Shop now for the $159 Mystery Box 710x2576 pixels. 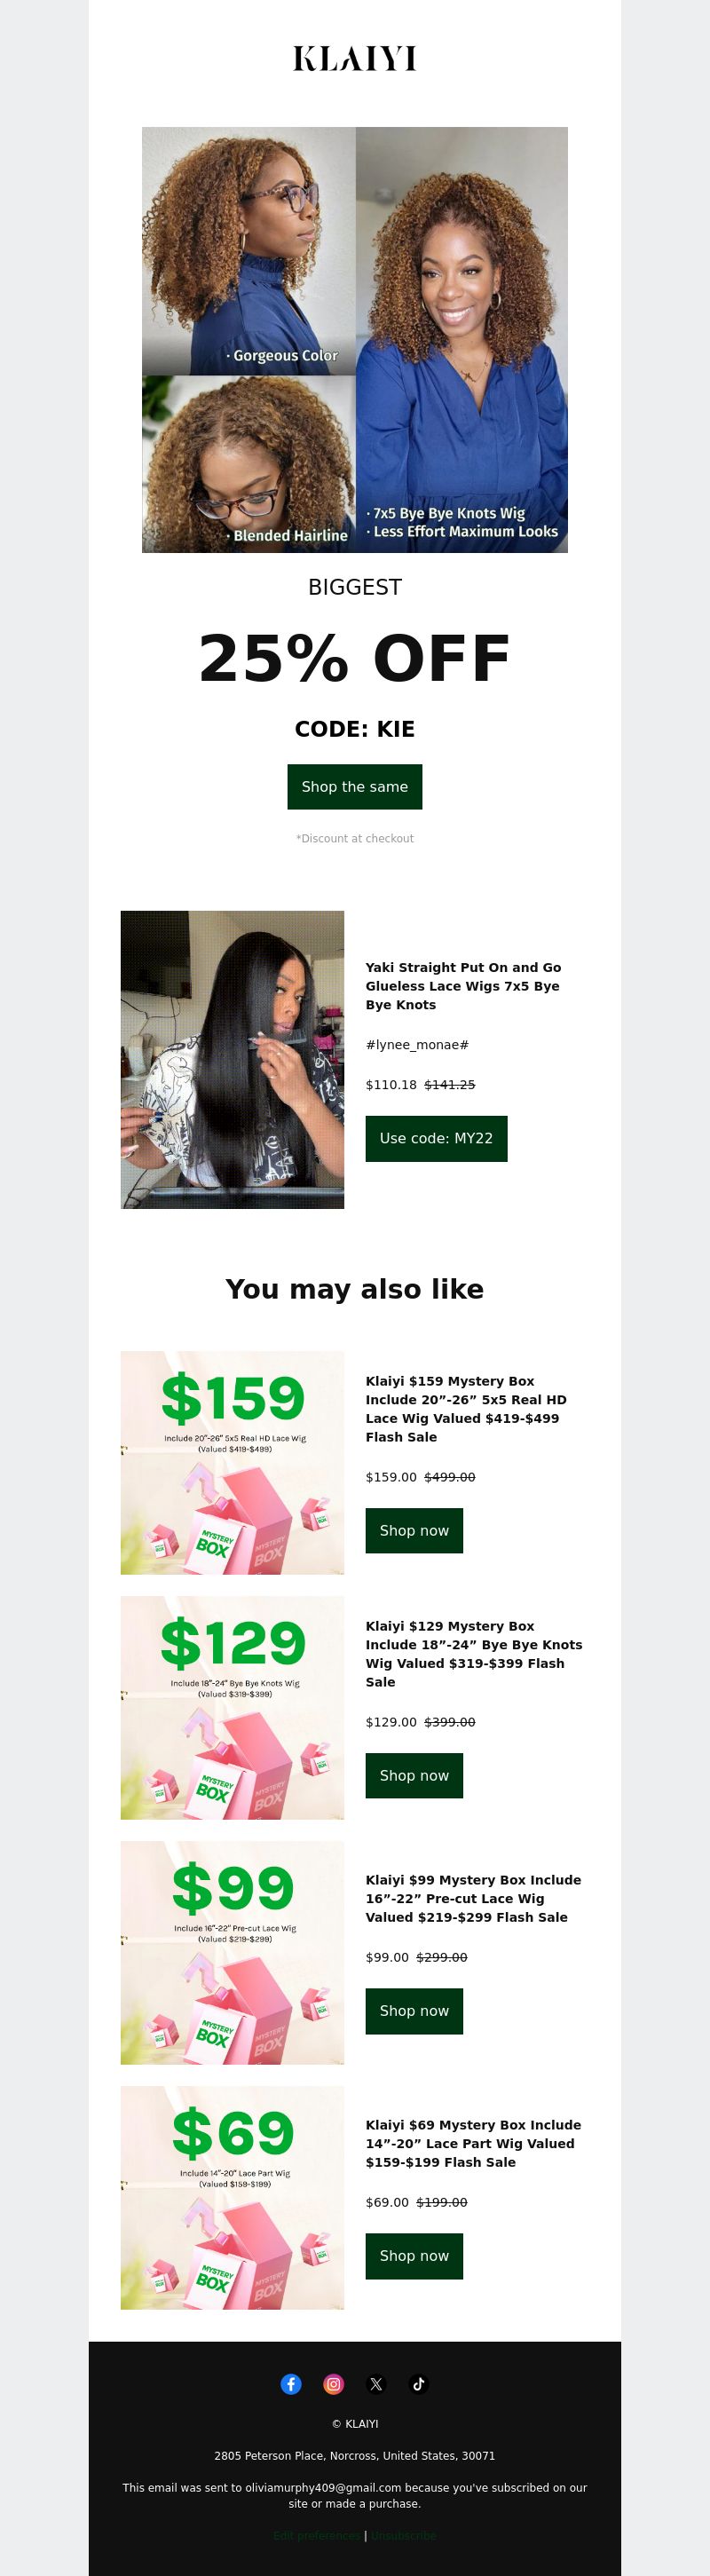tap(414, 1530)
